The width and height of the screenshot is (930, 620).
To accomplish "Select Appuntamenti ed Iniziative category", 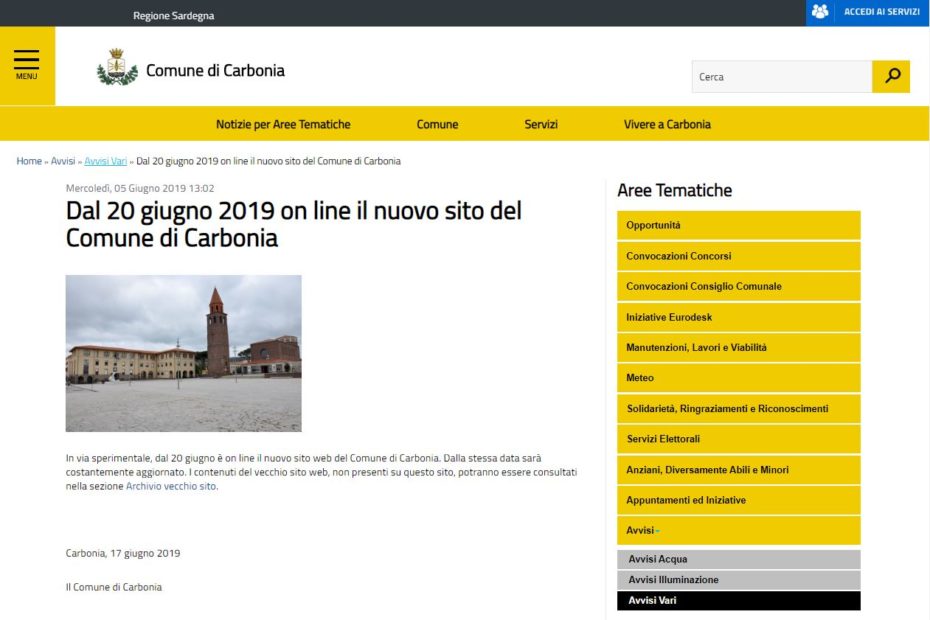I will (x=738, y=500).
